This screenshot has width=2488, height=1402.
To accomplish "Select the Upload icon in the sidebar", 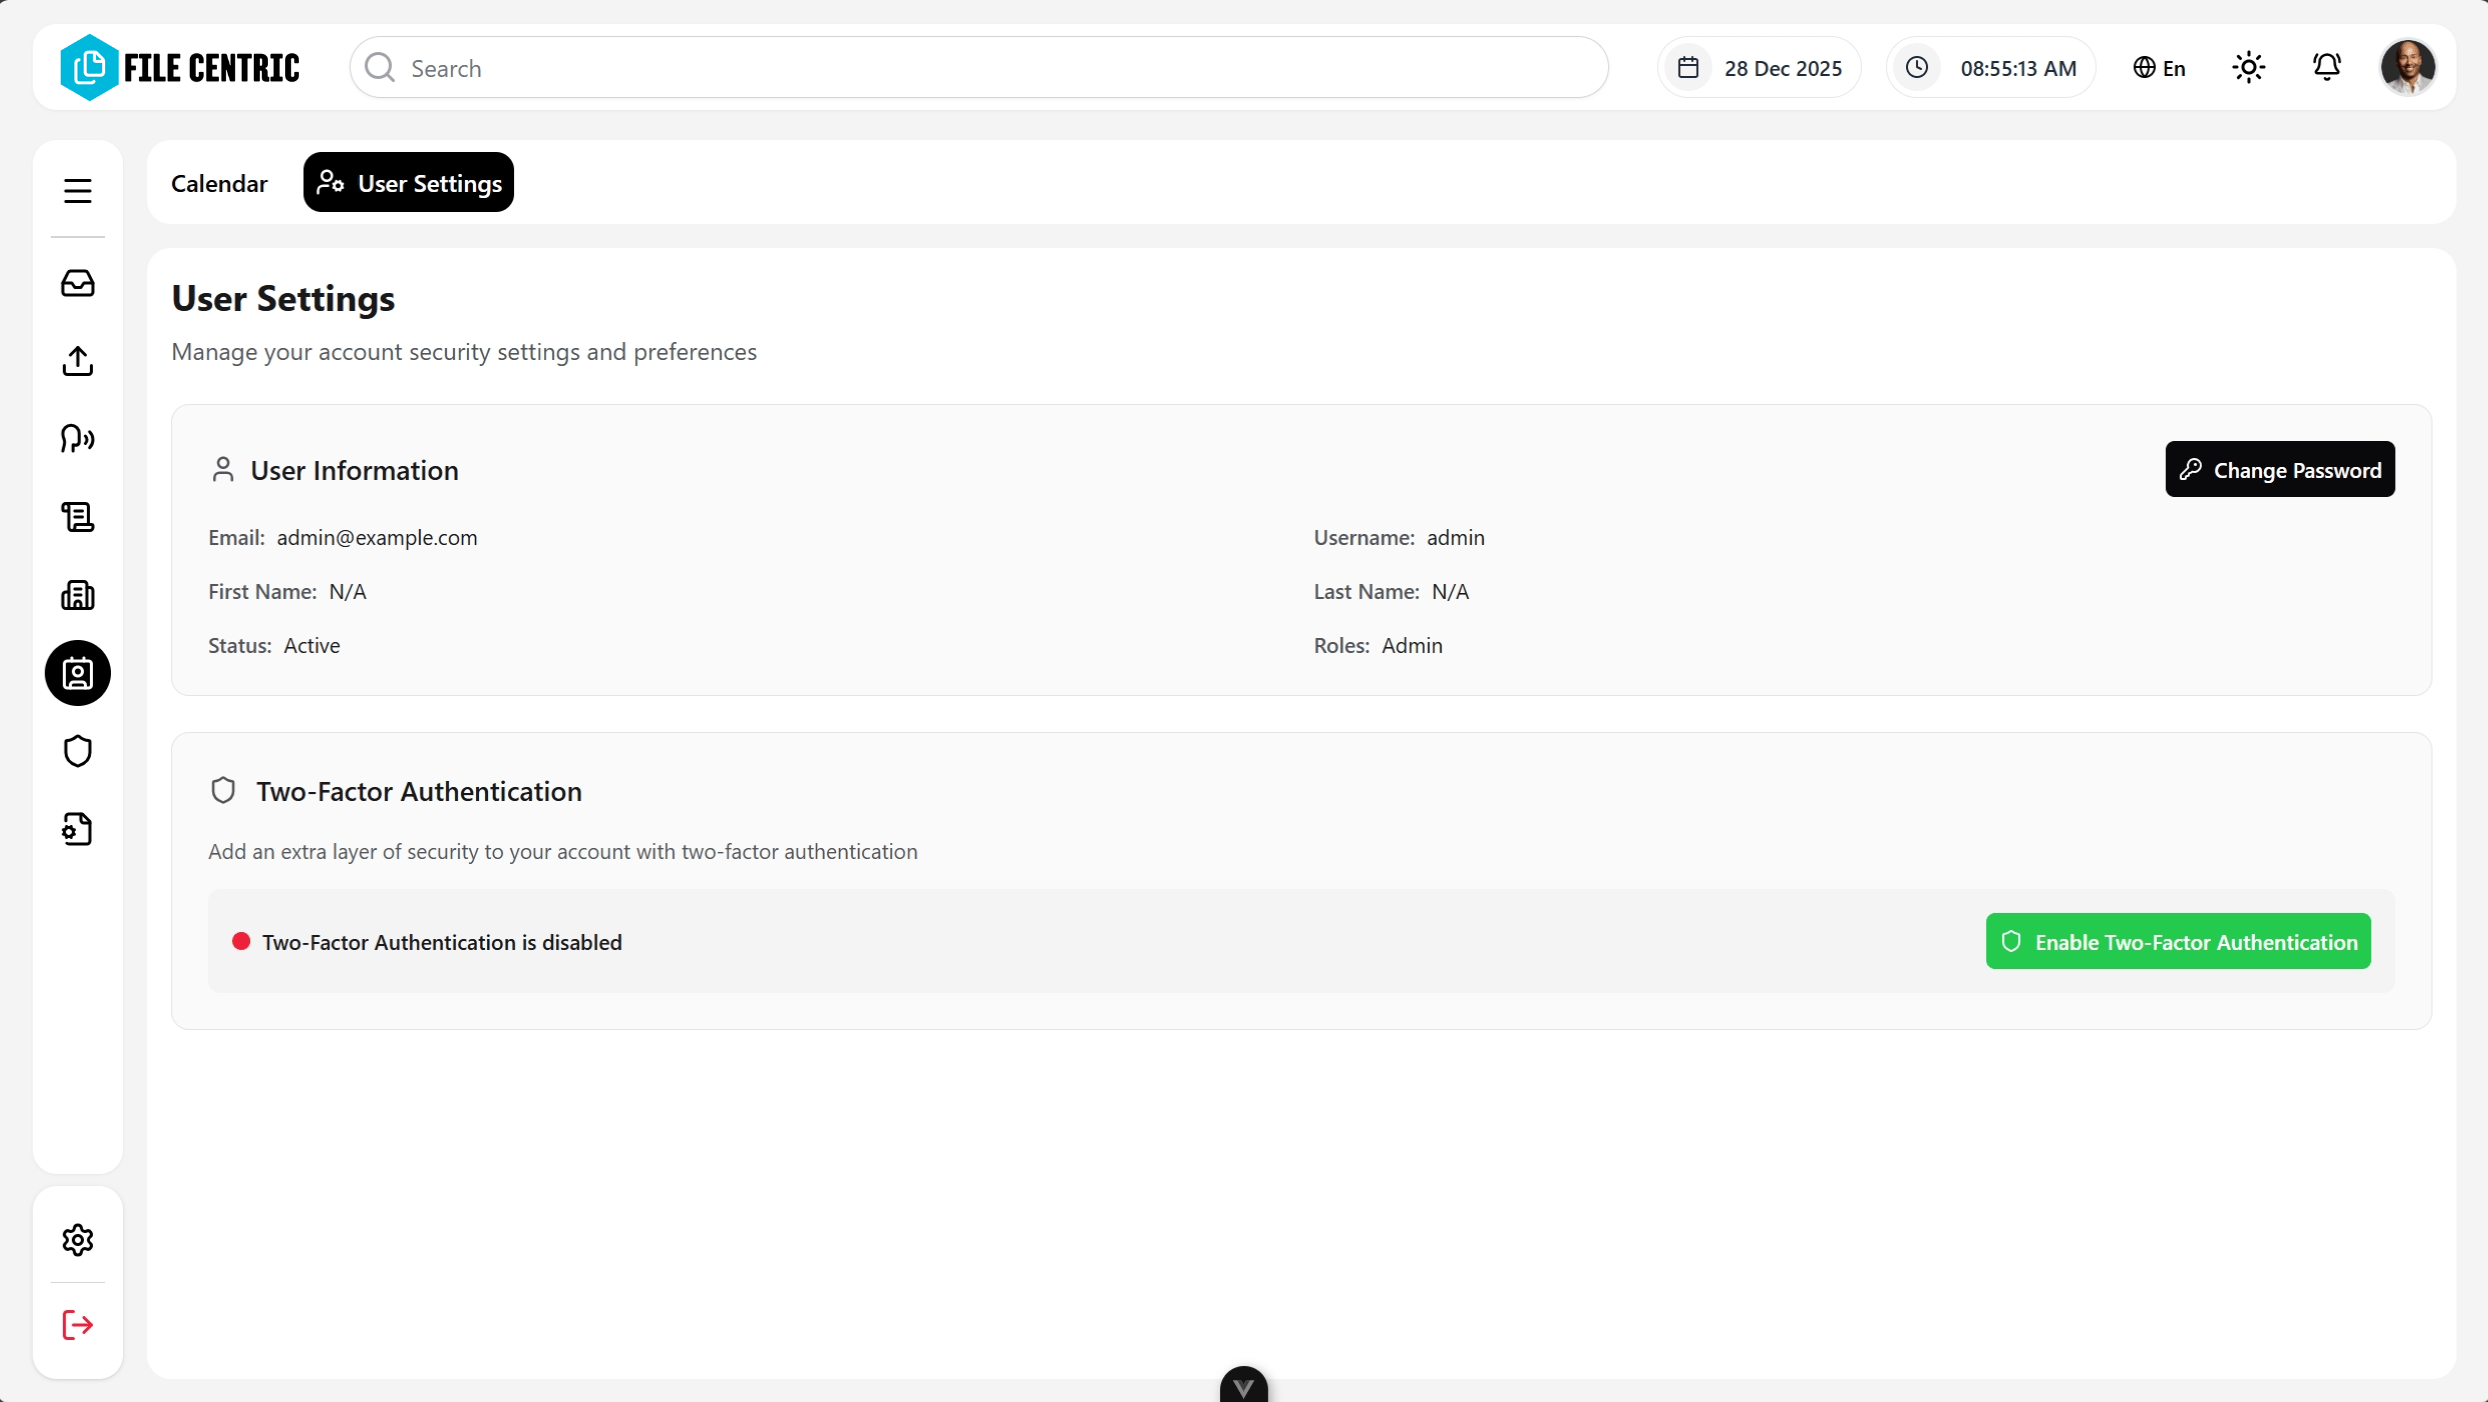I will [77, 361].
